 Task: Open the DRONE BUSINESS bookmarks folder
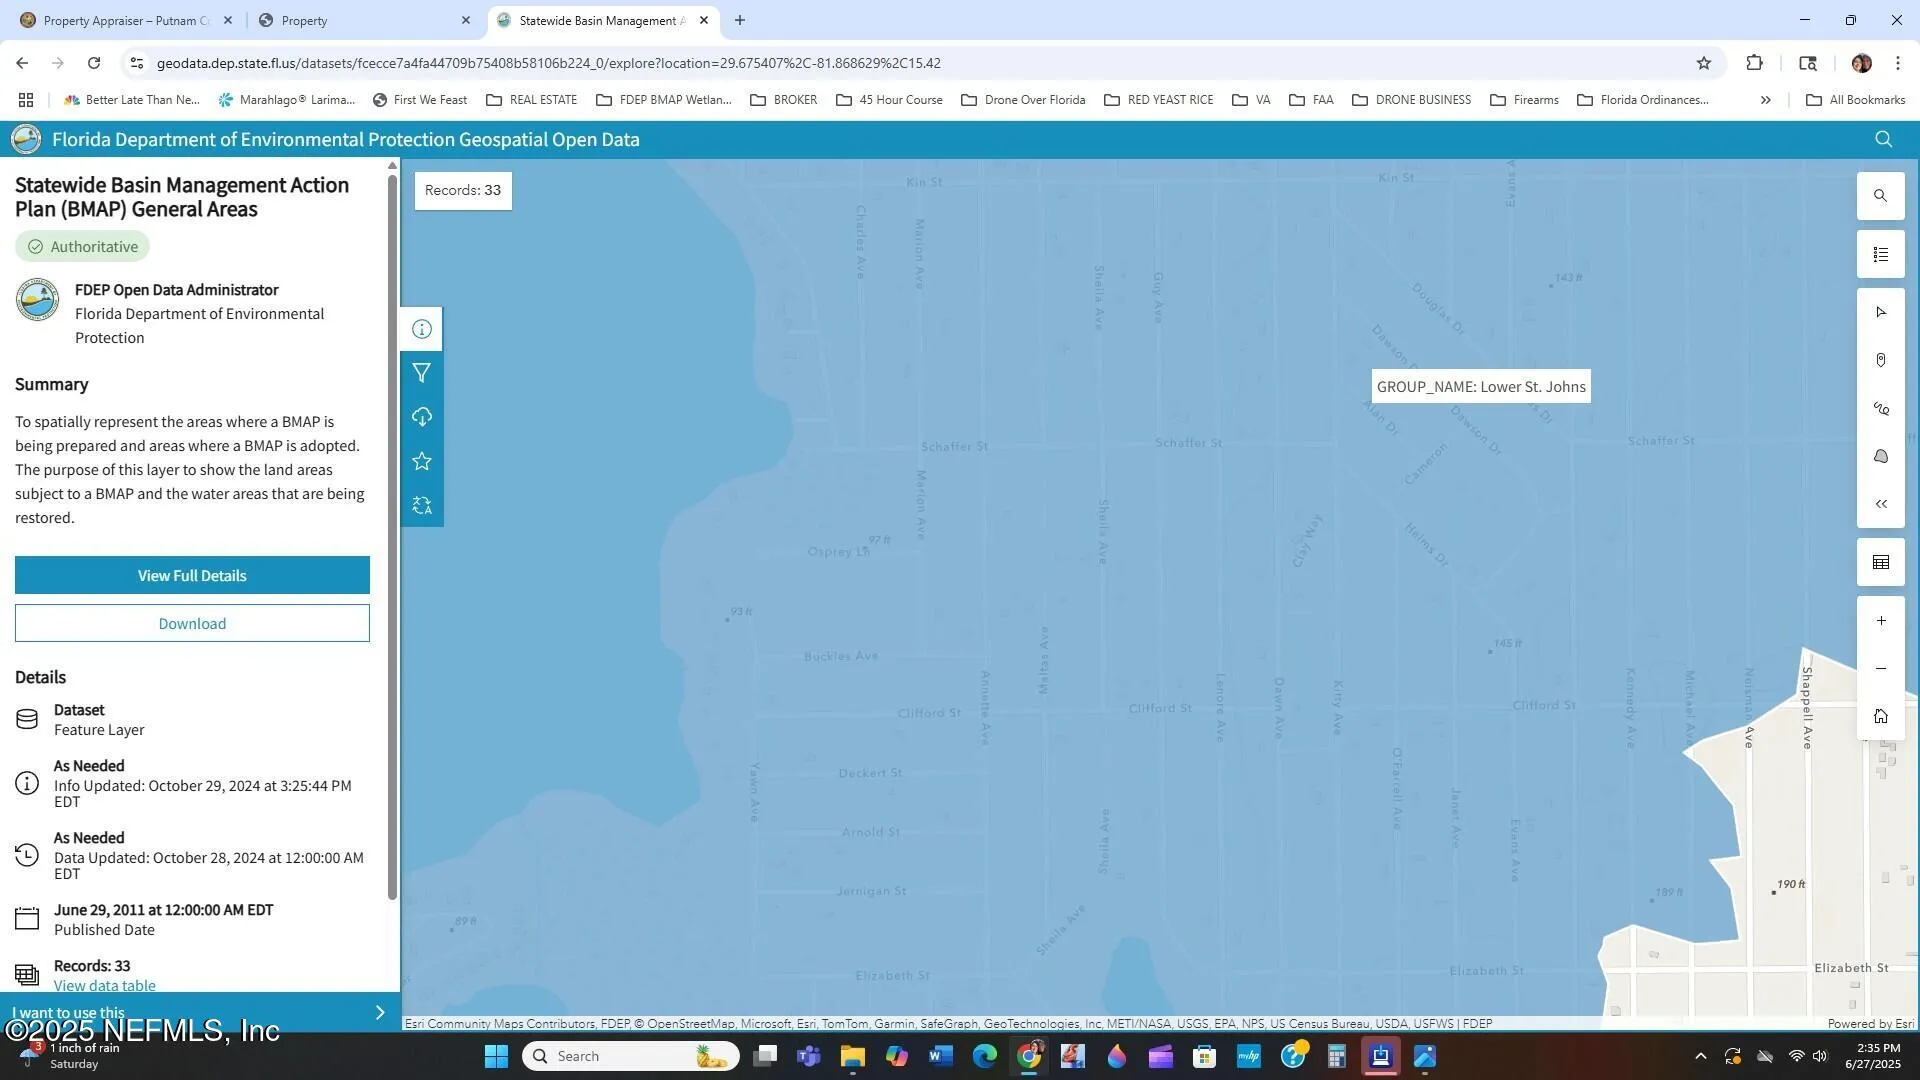[x=1412, y=100]
